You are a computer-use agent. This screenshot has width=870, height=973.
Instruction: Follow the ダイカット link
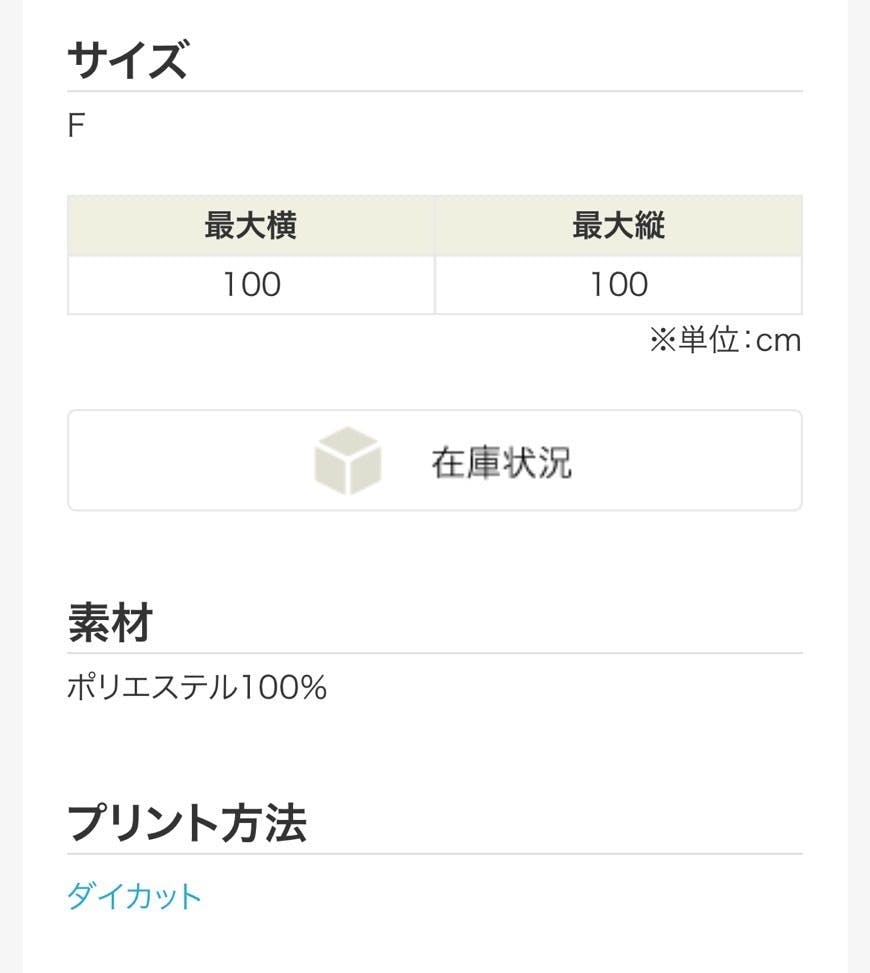pos(134,896)
